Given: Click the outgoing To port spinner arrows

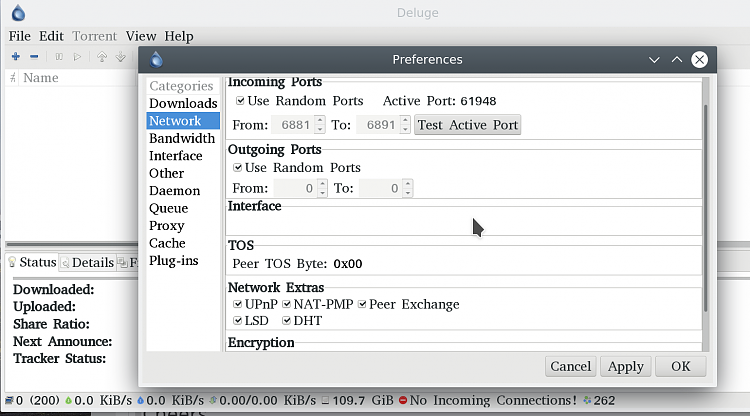Looking at the screenshot, I should [x=408, y=188].
